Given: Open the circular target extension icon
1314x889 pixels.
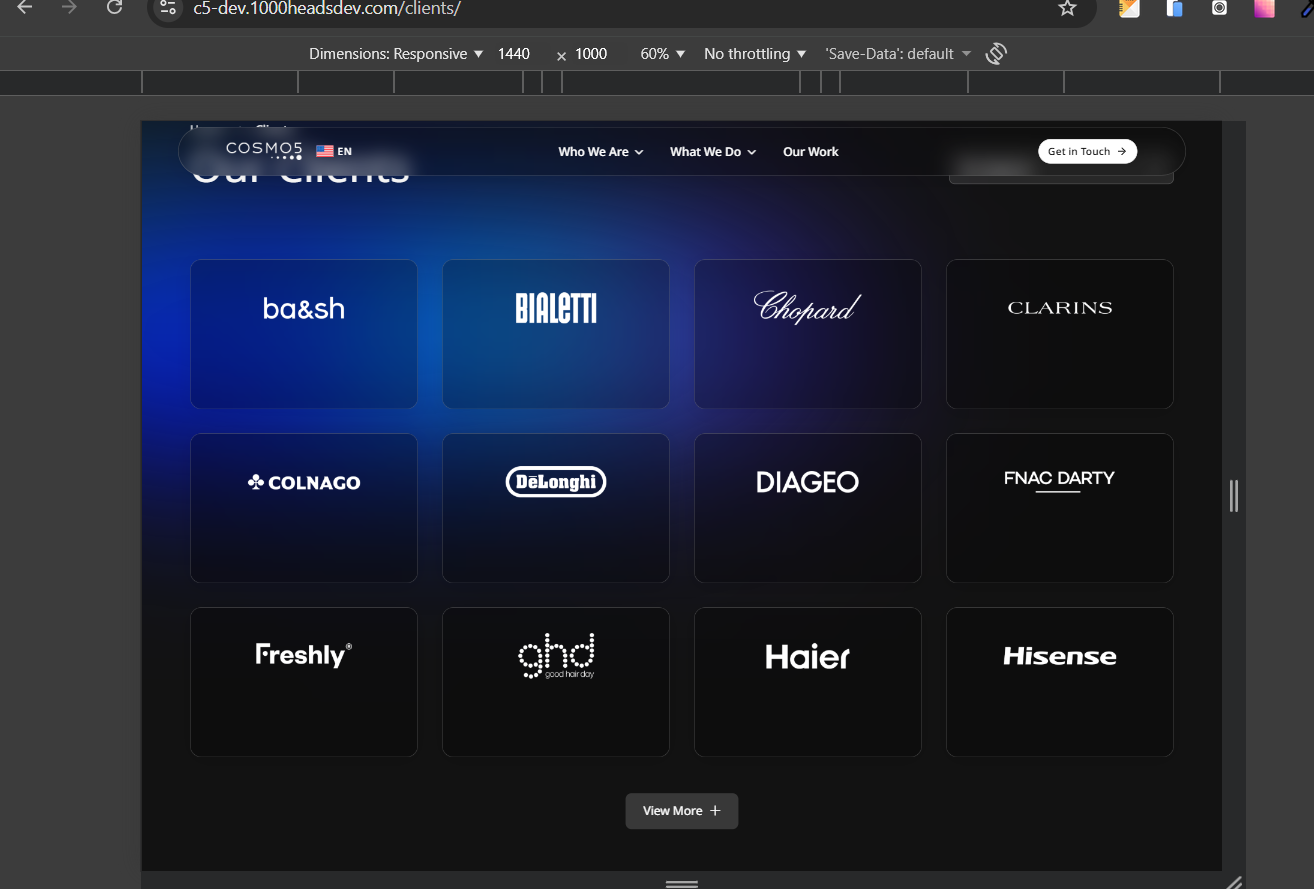Looking at the screenshot, I should click(1219, 8).
